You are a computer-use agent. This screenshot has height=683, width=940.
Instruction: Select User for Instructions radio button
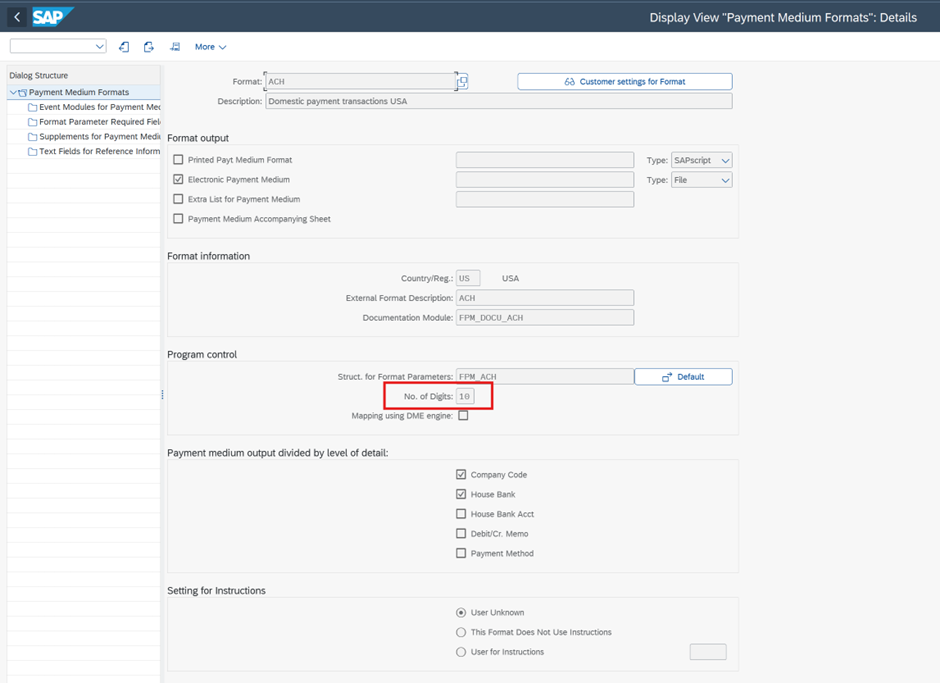coord(461,652)
